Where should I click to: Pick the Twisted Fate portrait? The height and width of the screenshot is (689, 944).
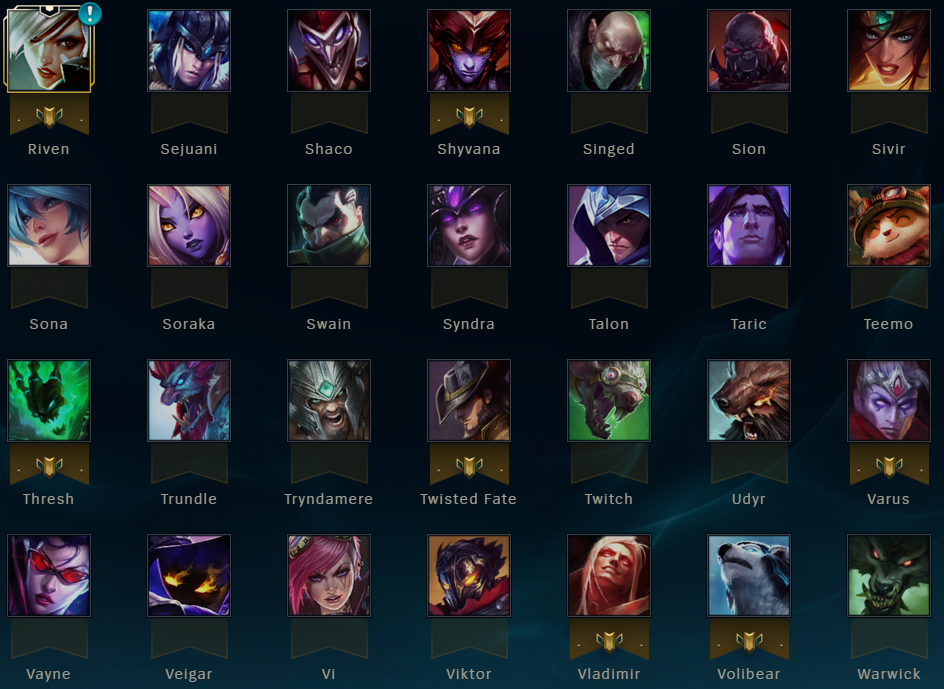tap(469, 401)
